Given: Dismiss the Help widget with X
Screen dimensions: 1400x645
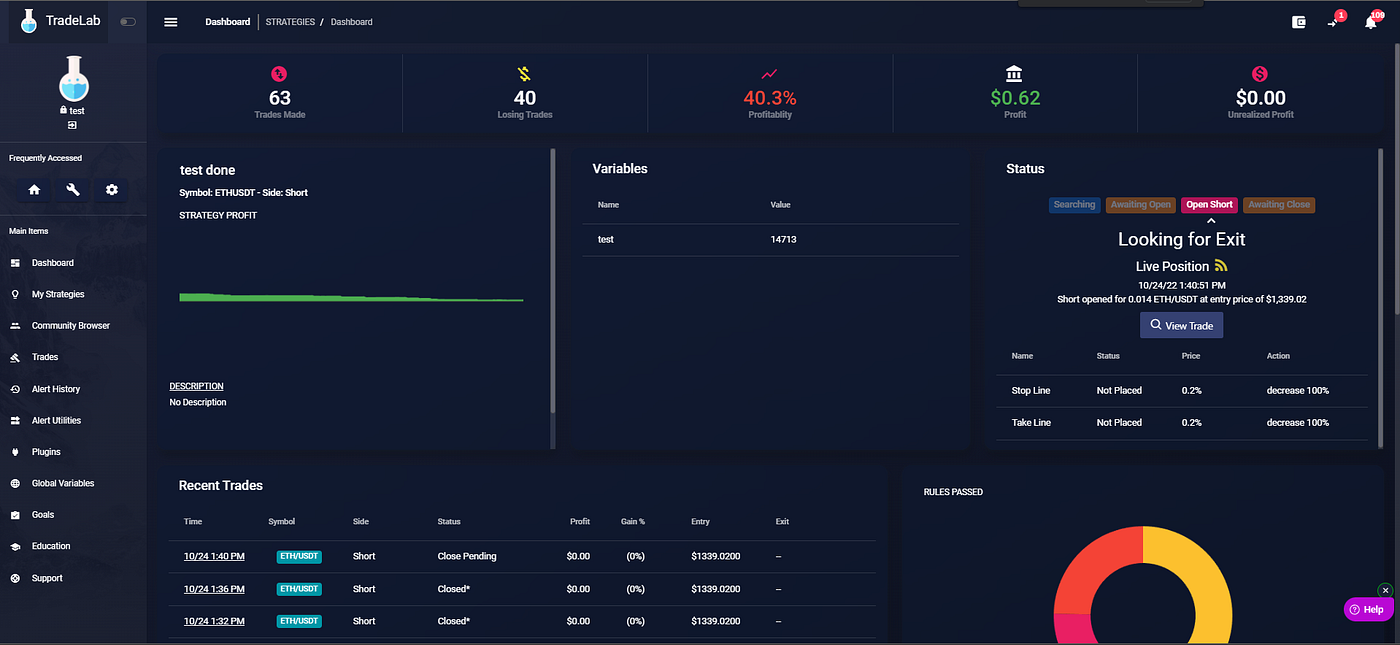Looking at the screenshot, I should click(x=1385, y=591).
